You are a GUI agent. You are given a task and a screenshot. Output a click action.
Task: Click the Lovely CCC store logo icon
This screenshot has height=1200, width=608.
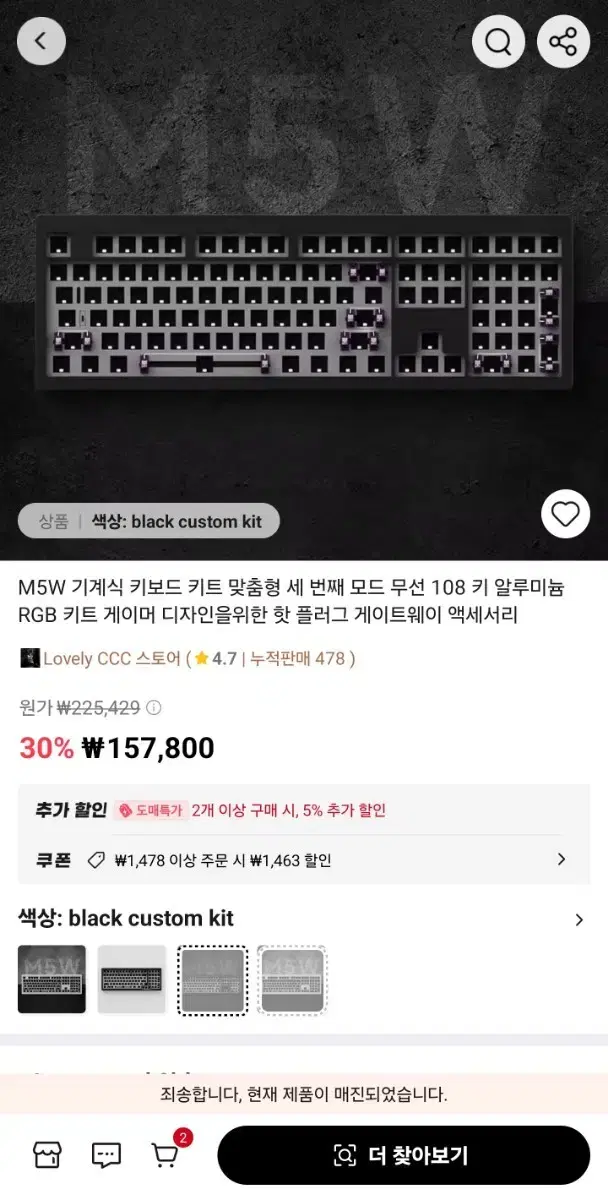pyautogui.click(x=27, y=657)
